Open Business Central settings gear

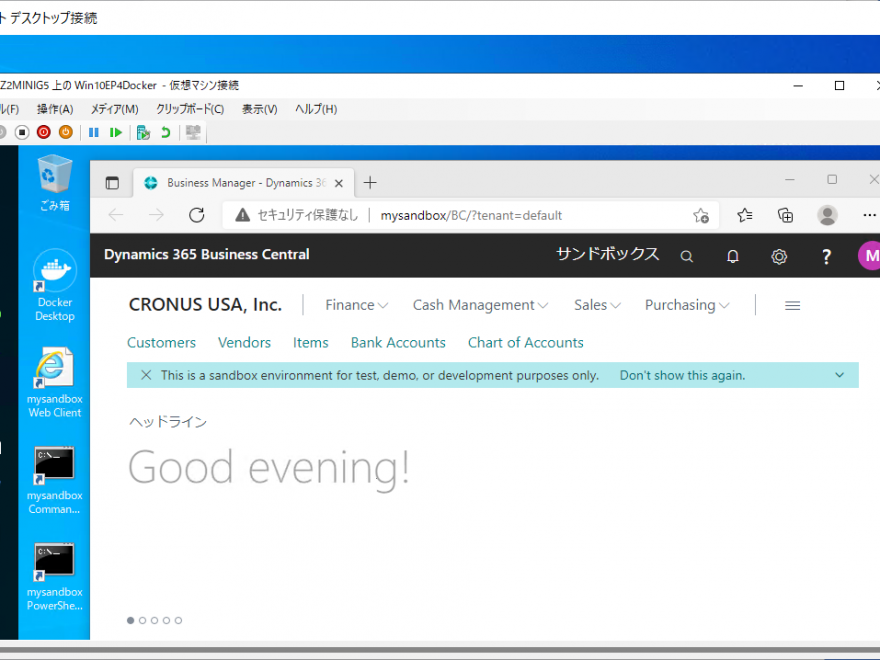[x=779, y=256]
